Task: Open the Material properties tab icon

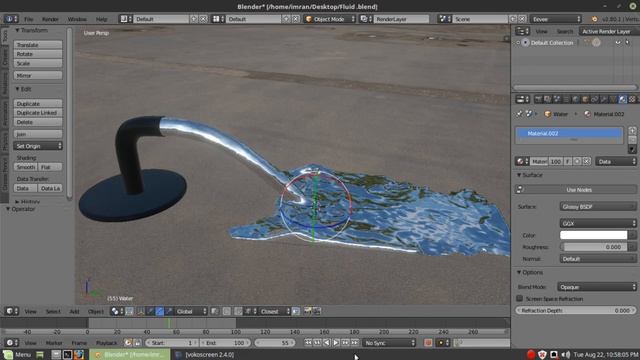Action: coord(622,99)
